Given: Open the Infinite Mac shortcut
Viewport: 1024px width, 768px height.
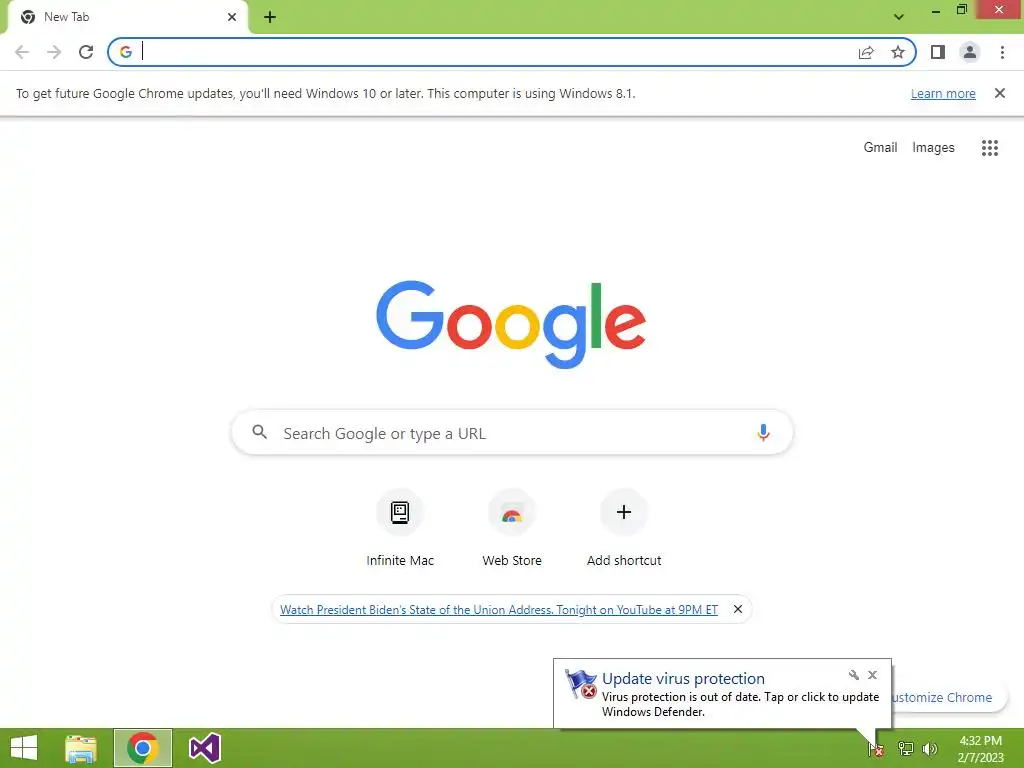Looking at the screenshot, I should [400, 528].
